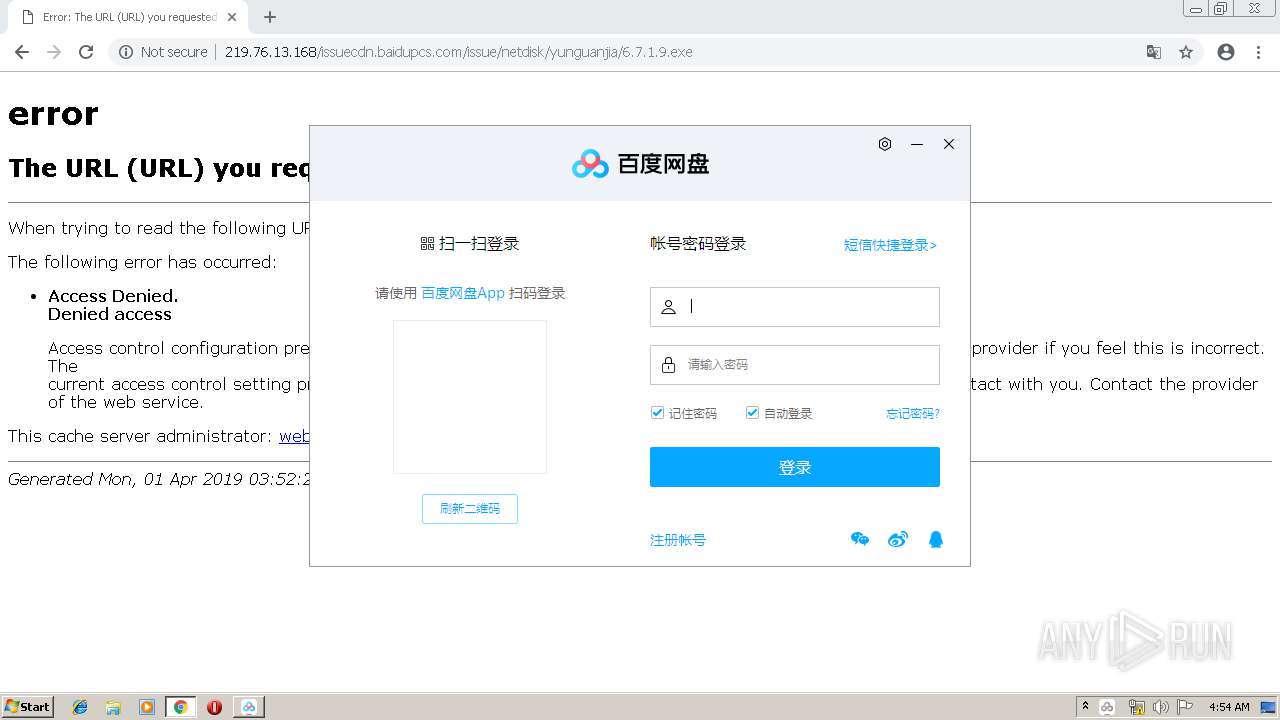Open the volume speaker tray icon
The width and height of the screenshot is (1280, 720).
pos(1161,707)
